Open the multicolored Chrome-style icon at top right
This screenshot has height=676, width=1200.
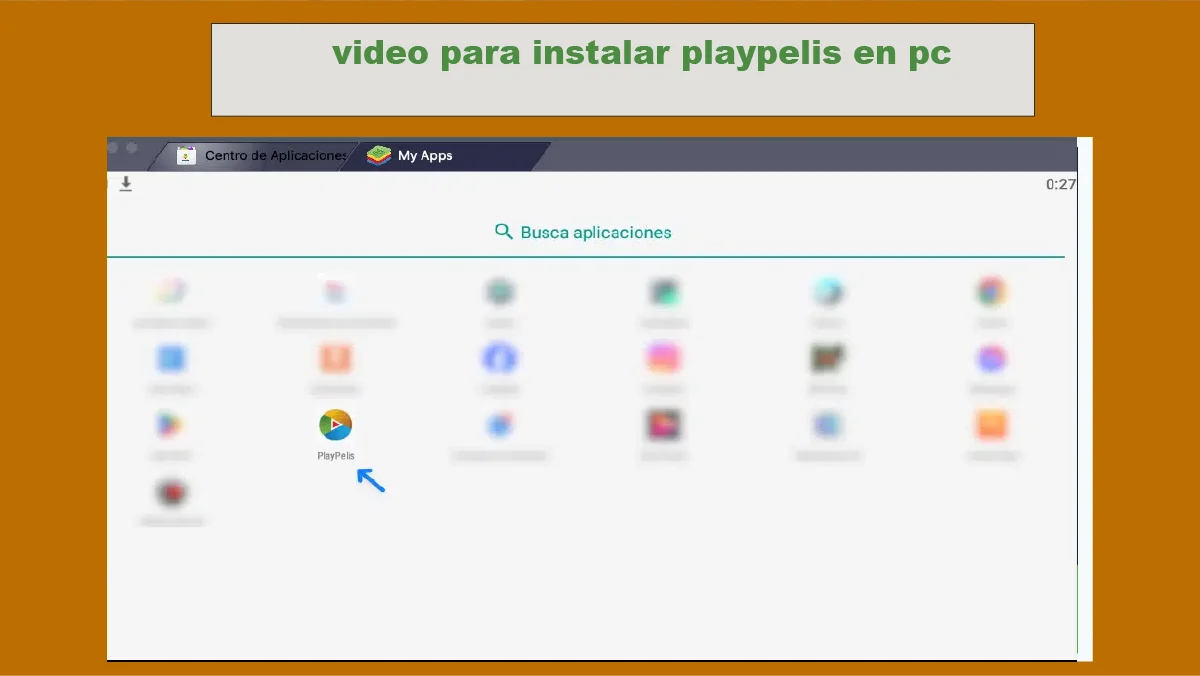pos(991,293)
